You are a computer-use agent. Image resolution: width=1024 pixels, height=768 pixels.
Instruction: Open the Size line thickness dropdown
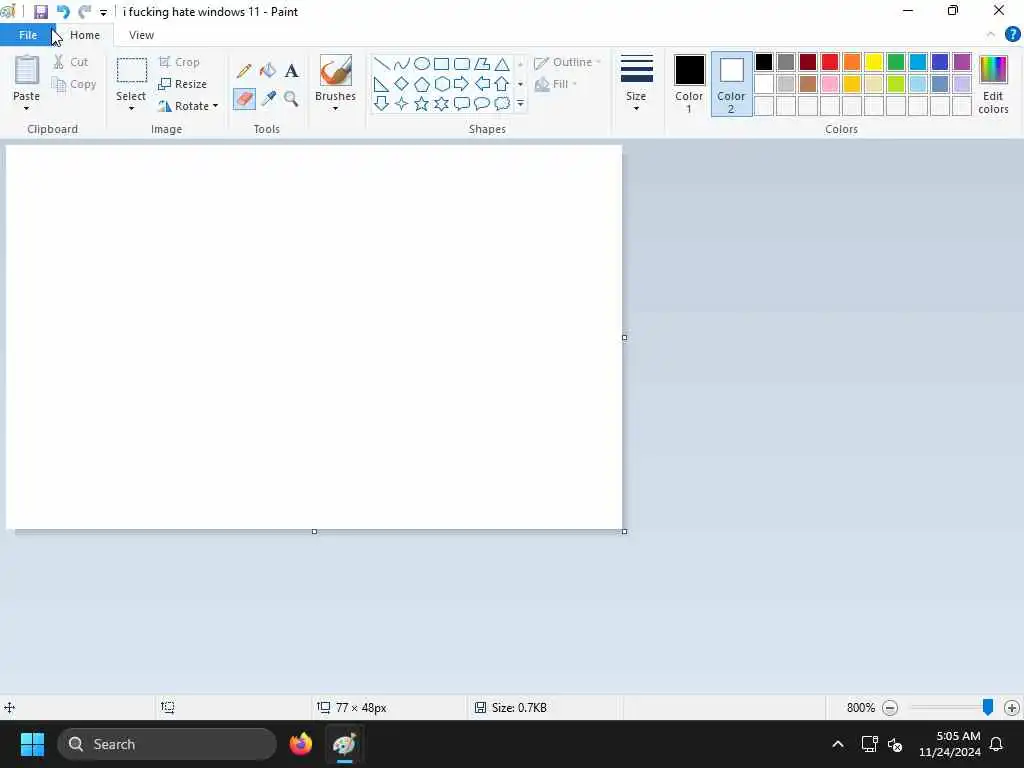click(636, 84)
